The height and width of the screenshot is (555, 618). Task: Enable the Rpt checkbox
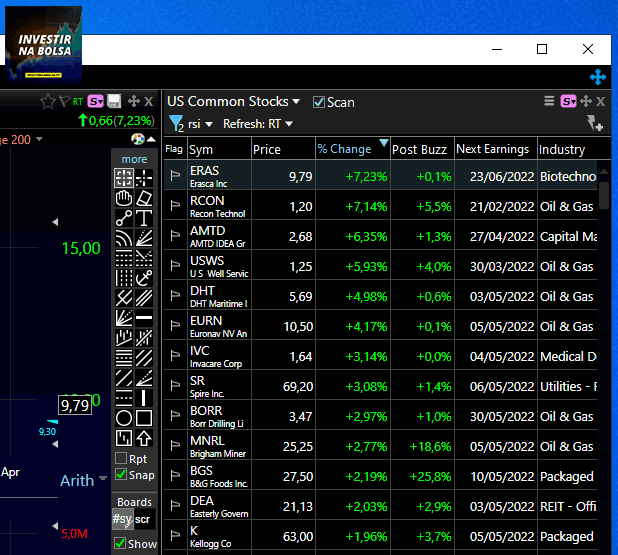pos(121,458)
